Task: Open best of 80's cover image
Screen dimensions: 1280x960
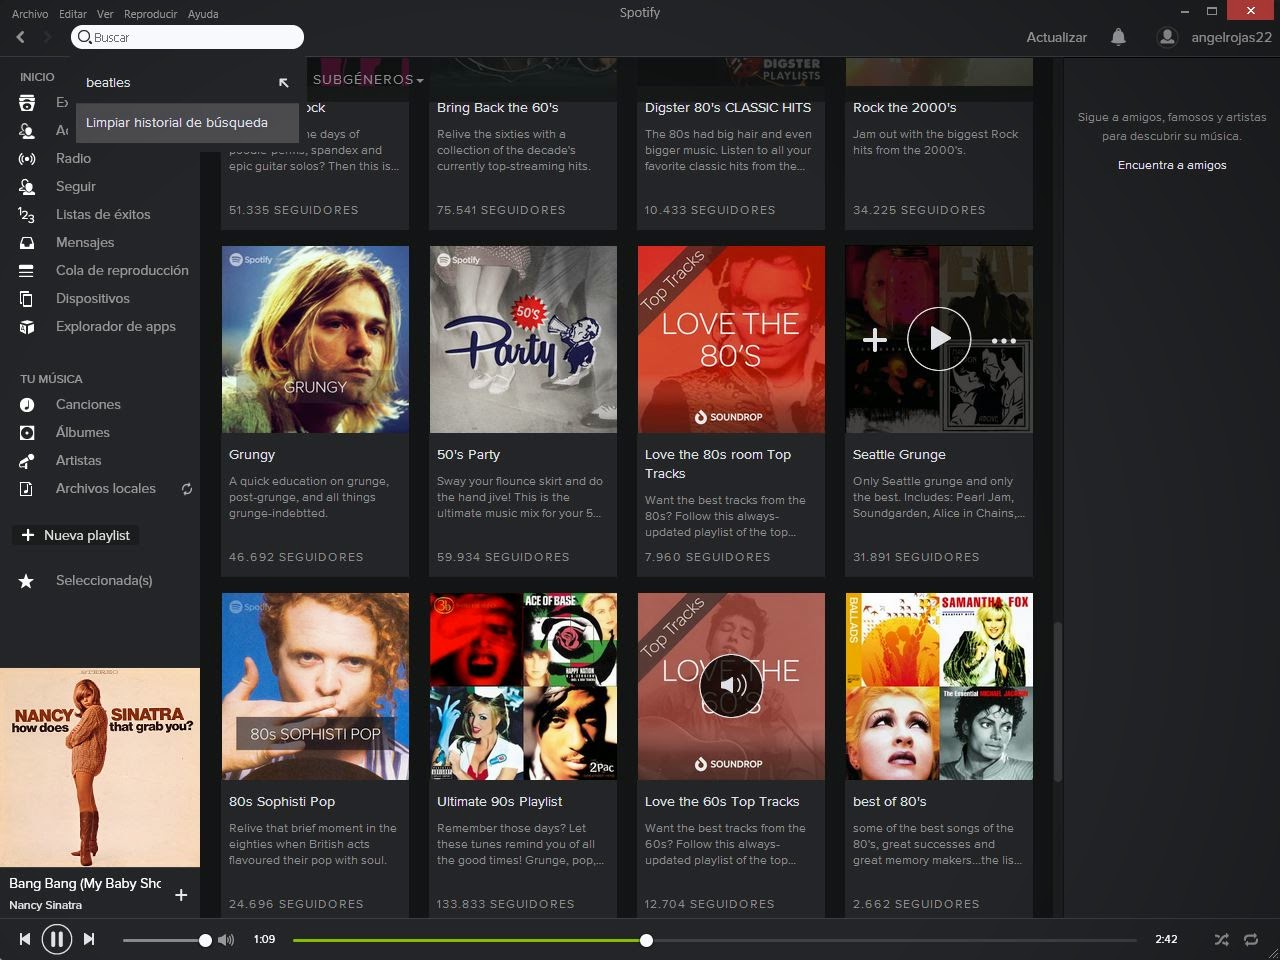Action: click(939, 686)
